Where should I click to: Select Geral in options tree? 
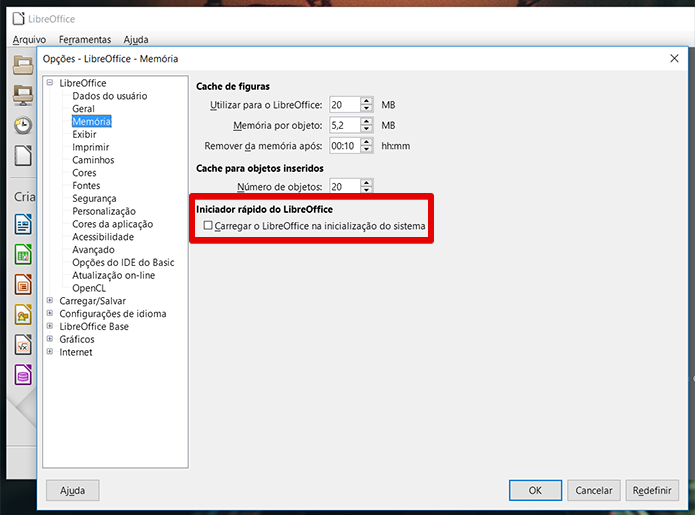[83, 109]
